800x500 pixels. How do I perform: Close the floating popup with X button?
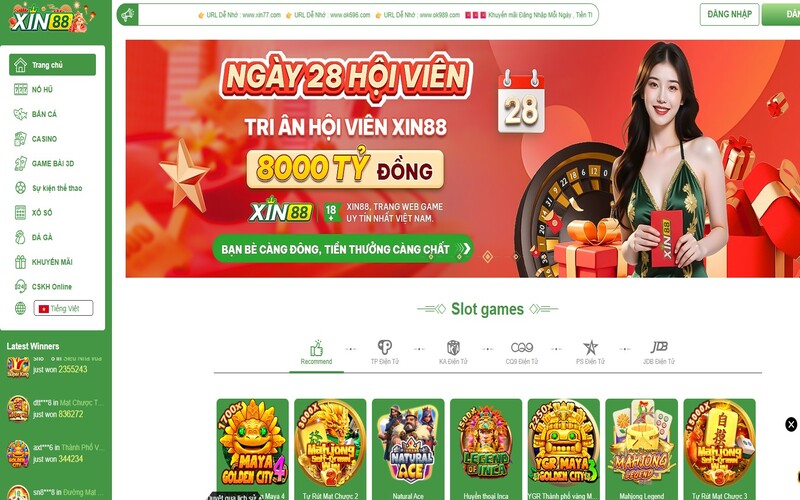coord(791,424)
